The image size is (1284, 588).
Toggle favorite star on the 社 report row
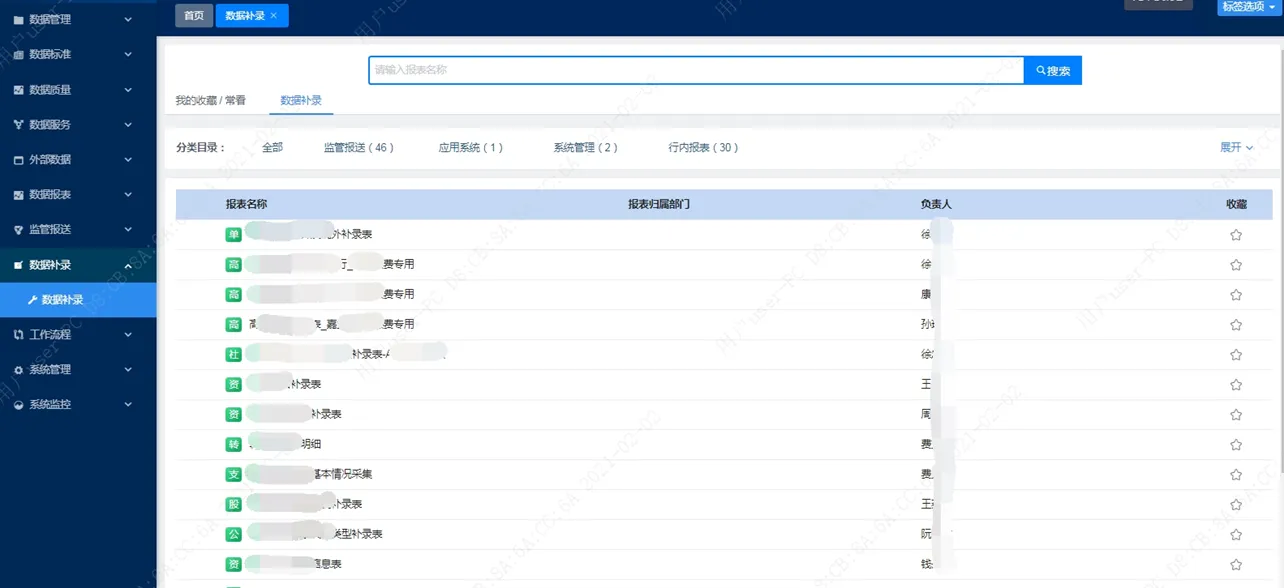(x=1236, y=355)
